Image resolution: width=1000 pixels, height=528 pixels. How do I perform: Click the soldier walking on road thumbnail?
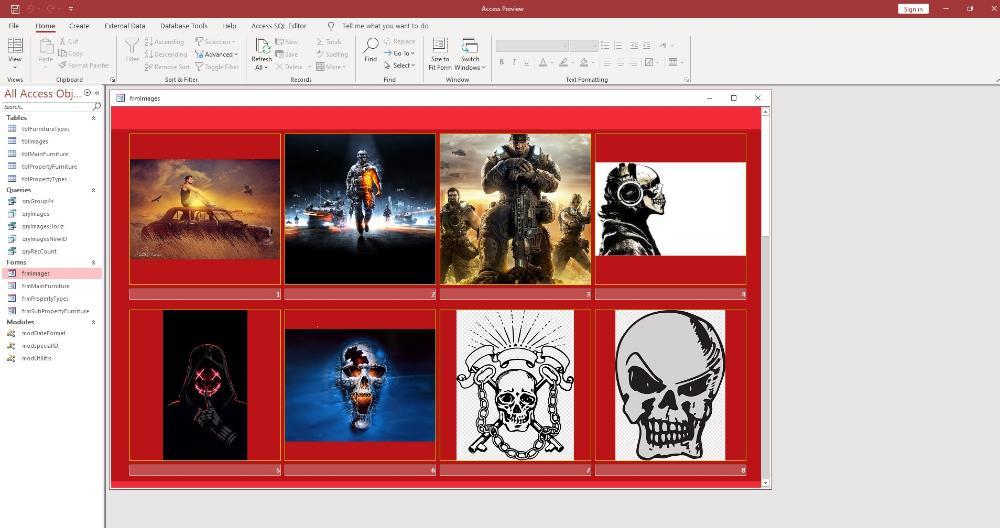[x=360, y=209]
